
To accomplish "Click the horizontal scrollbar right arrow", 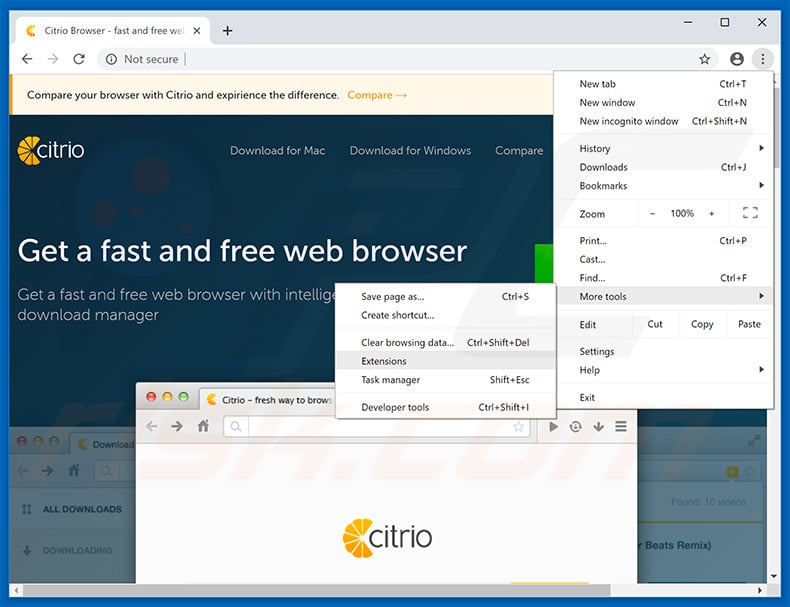I will pos(760,590).
